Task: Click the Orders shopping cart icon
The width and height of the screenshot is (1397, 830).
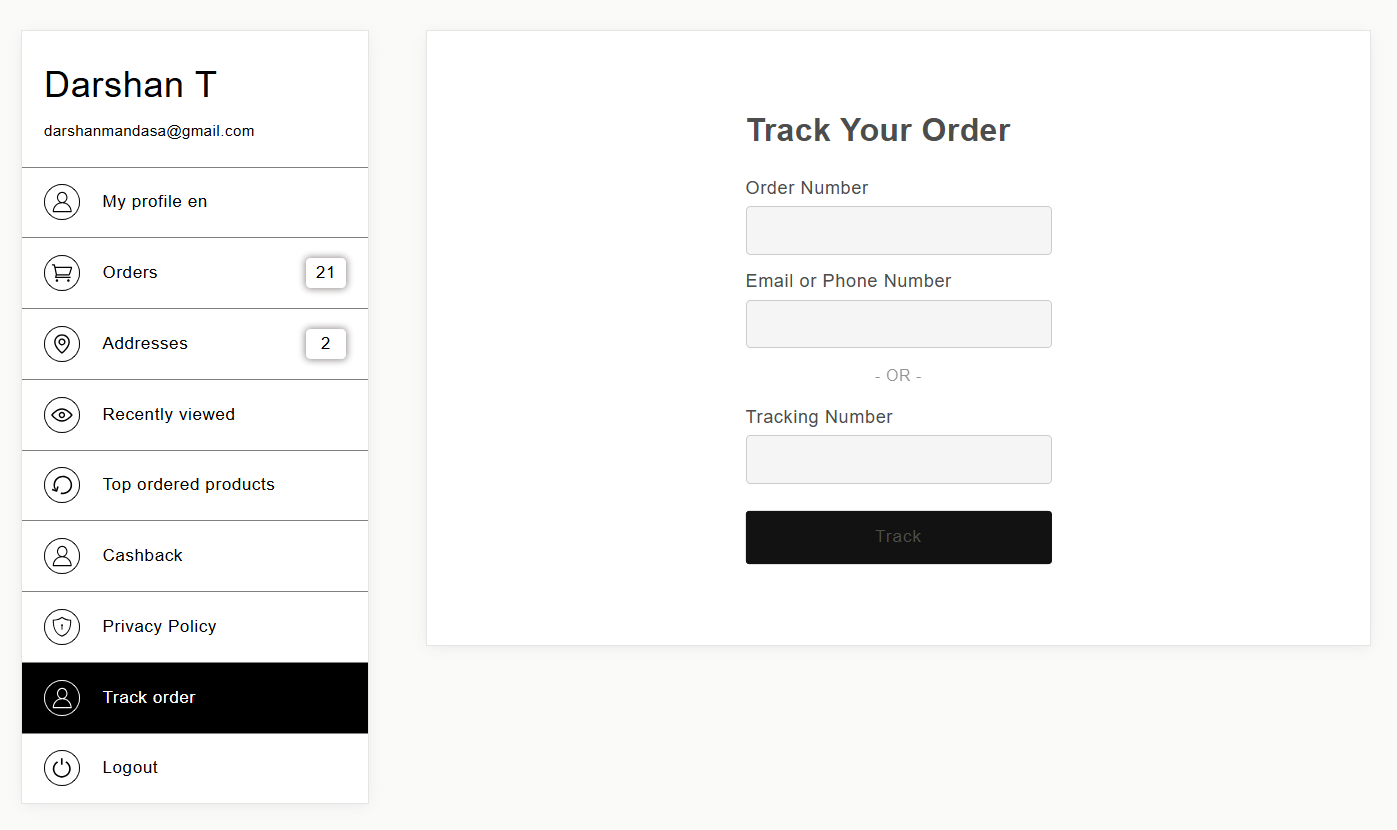Action: (x=62, y=273)
